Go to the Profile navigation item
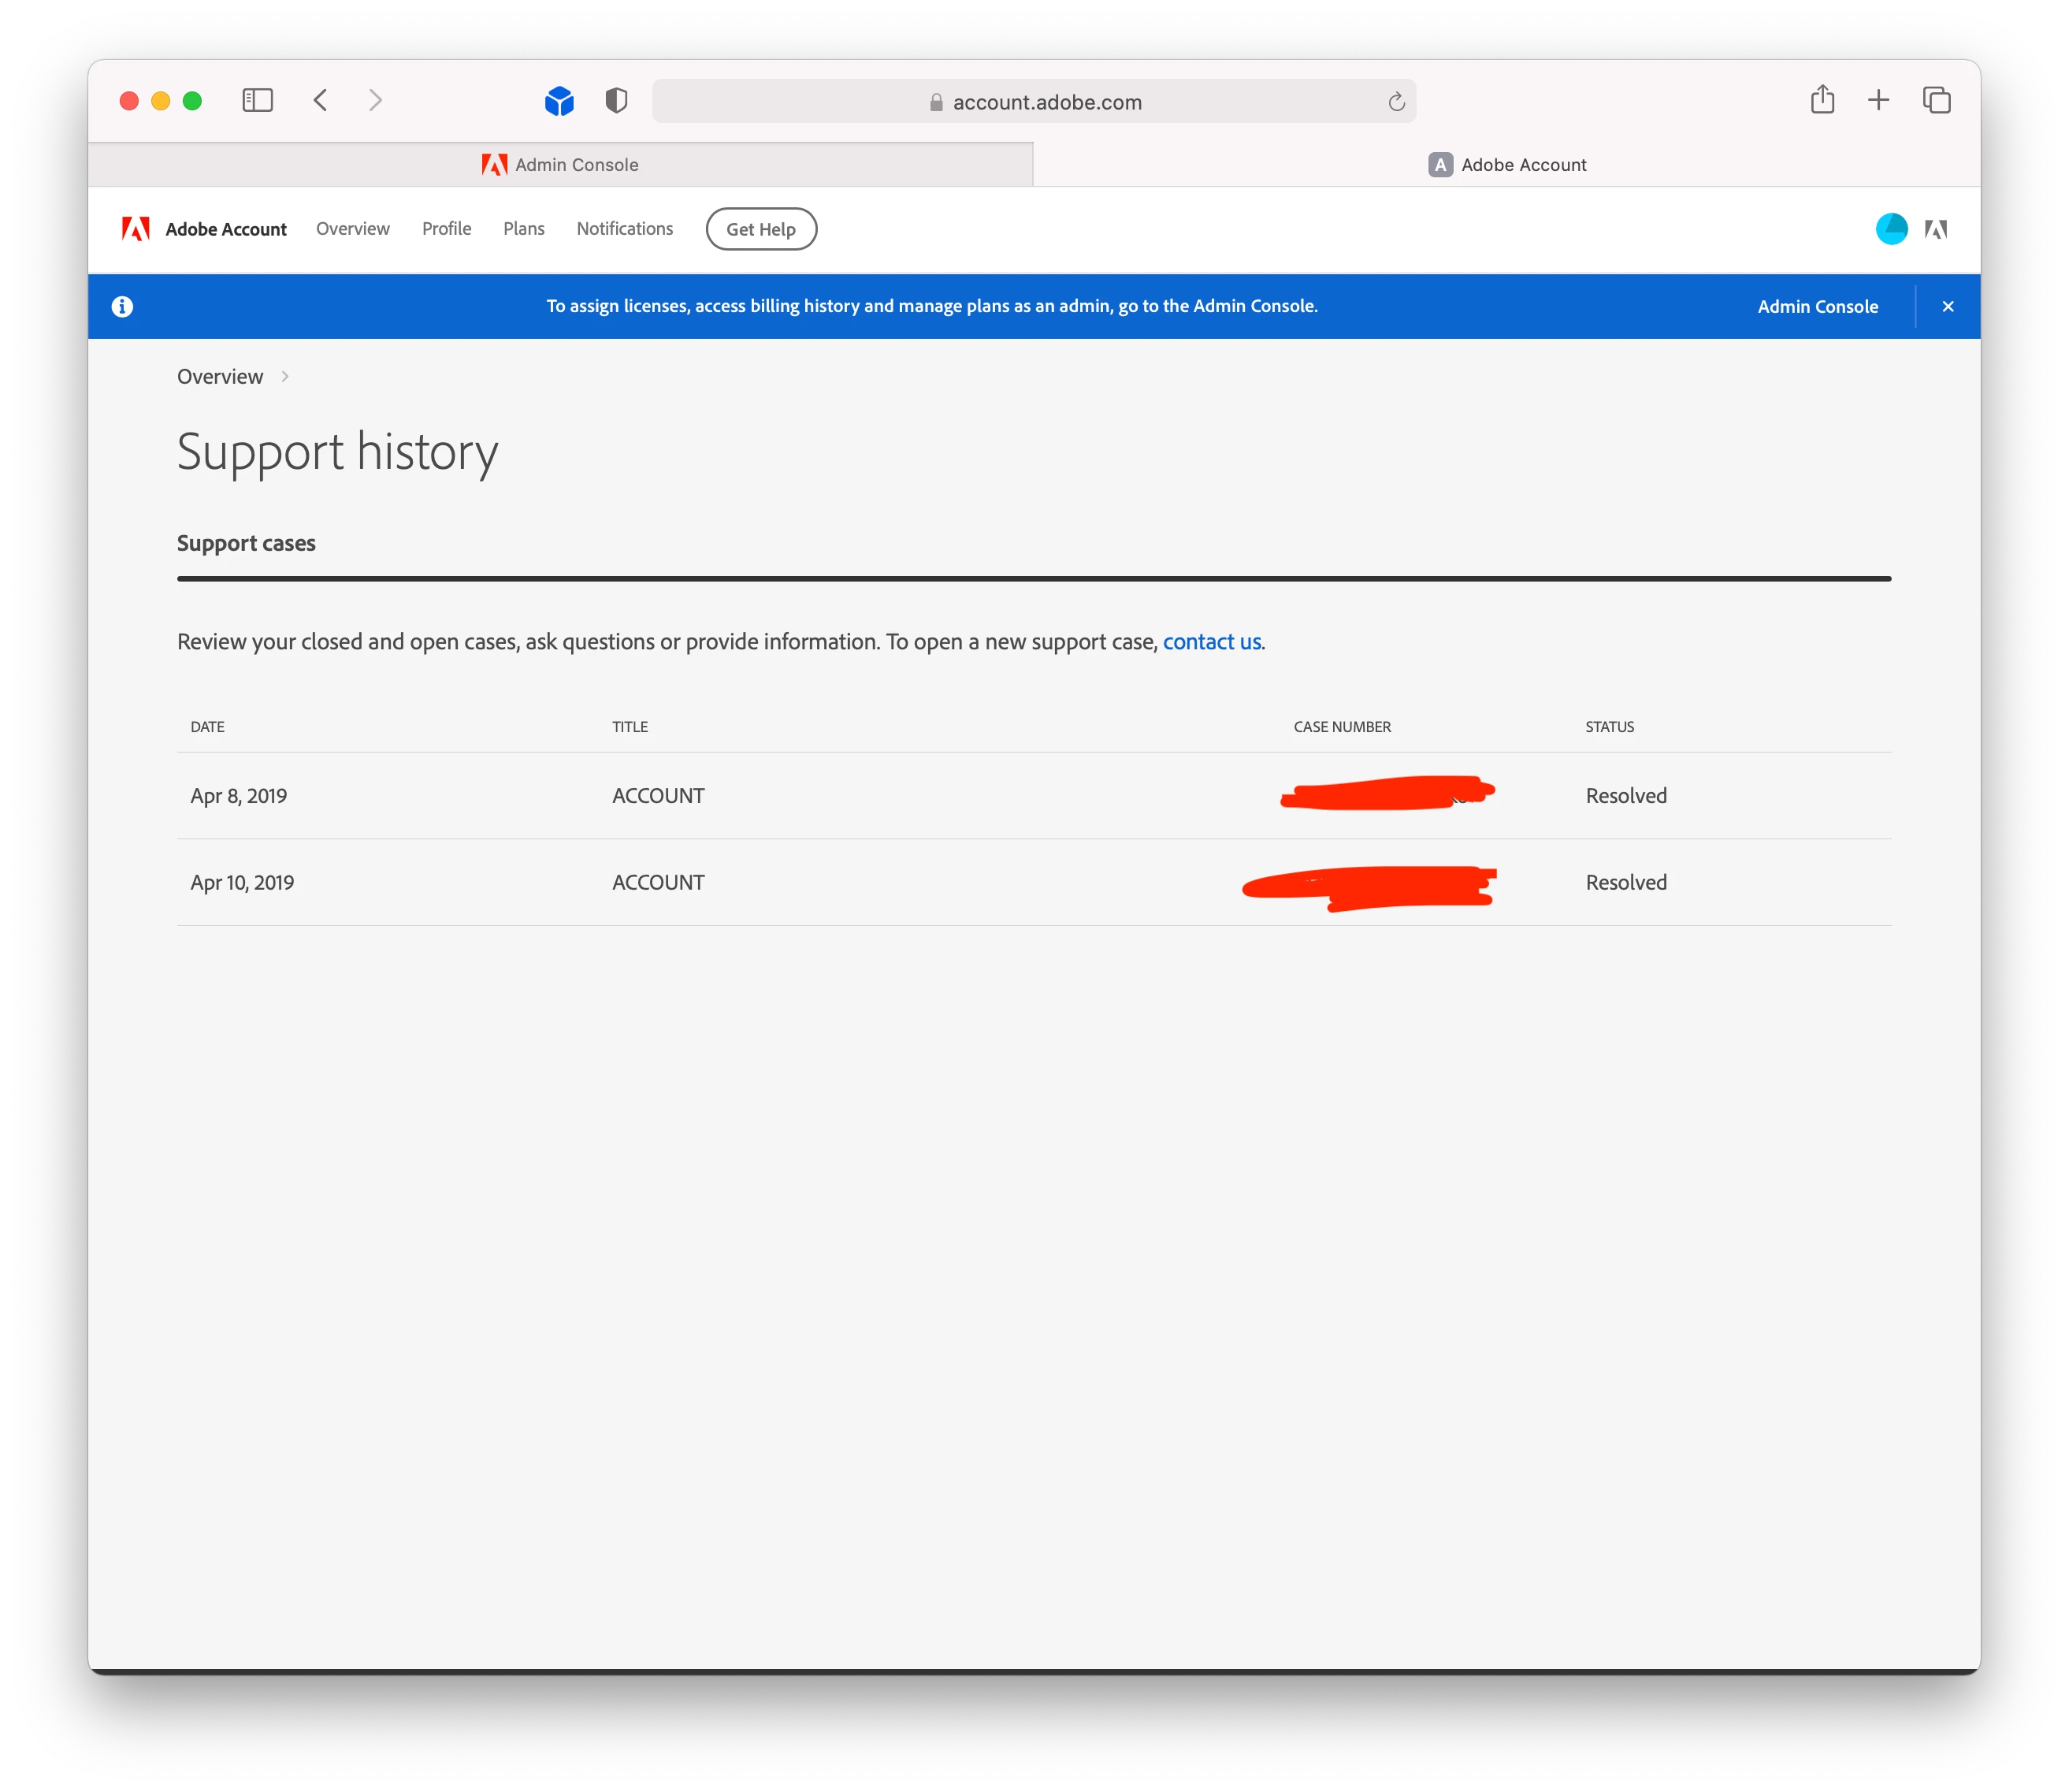 point(446,229)
